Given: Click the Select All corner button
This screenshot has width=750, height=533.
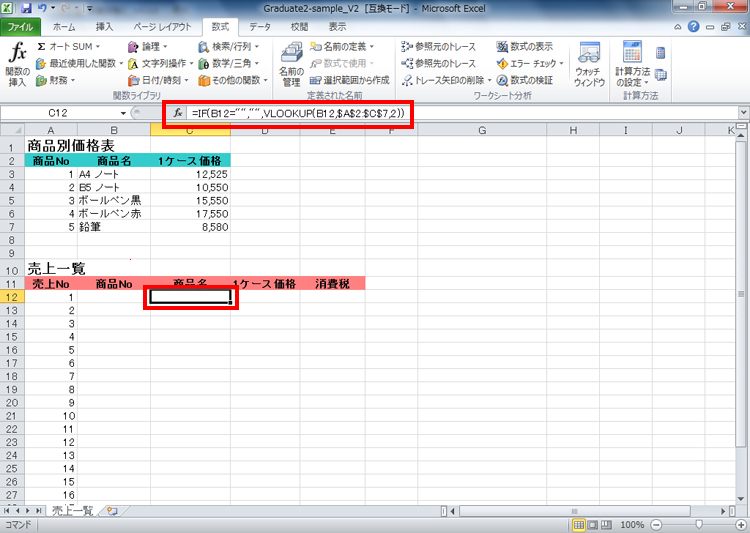Looking at the screenshot, I should [12, 130].
